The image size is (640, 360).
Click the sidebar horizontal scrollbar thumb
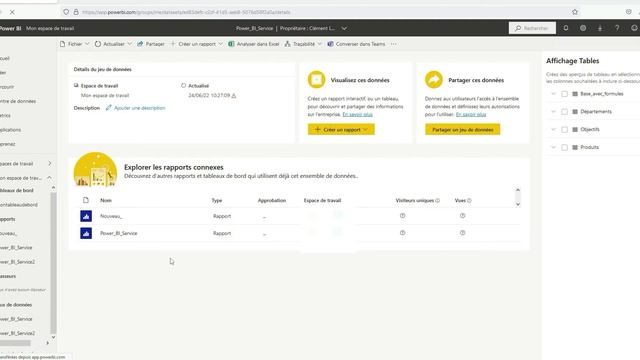[16, 343]
